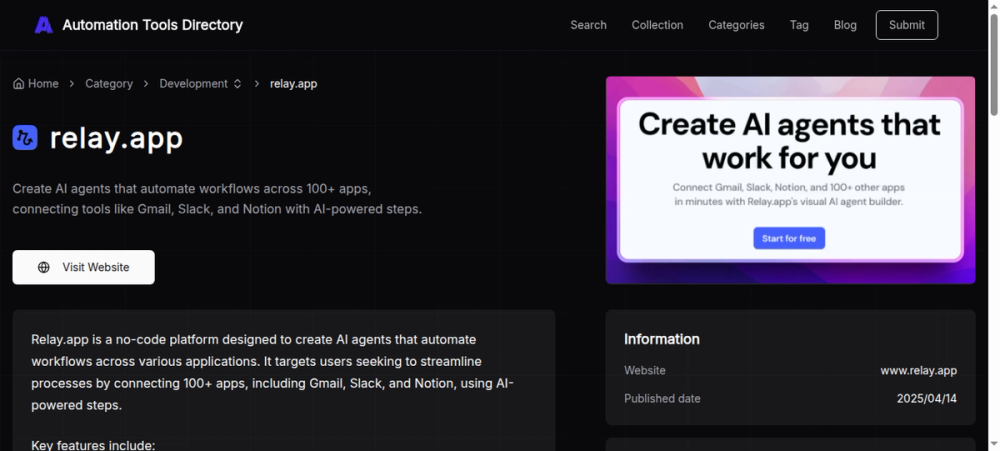Open the Automation Tools Directory site title
1000x451 pixels.
click(152, 25)
